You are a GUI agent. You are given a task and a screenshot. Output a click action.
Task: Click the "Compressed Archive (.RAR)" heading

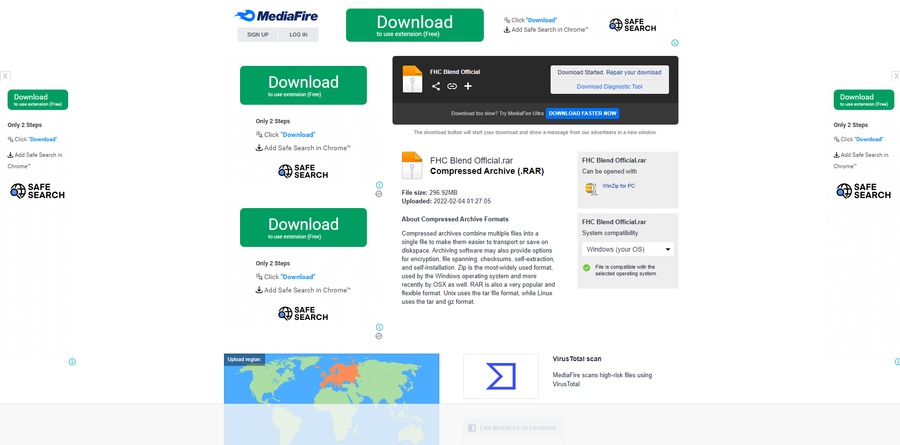pyautogui.click(x=487, y=171)
